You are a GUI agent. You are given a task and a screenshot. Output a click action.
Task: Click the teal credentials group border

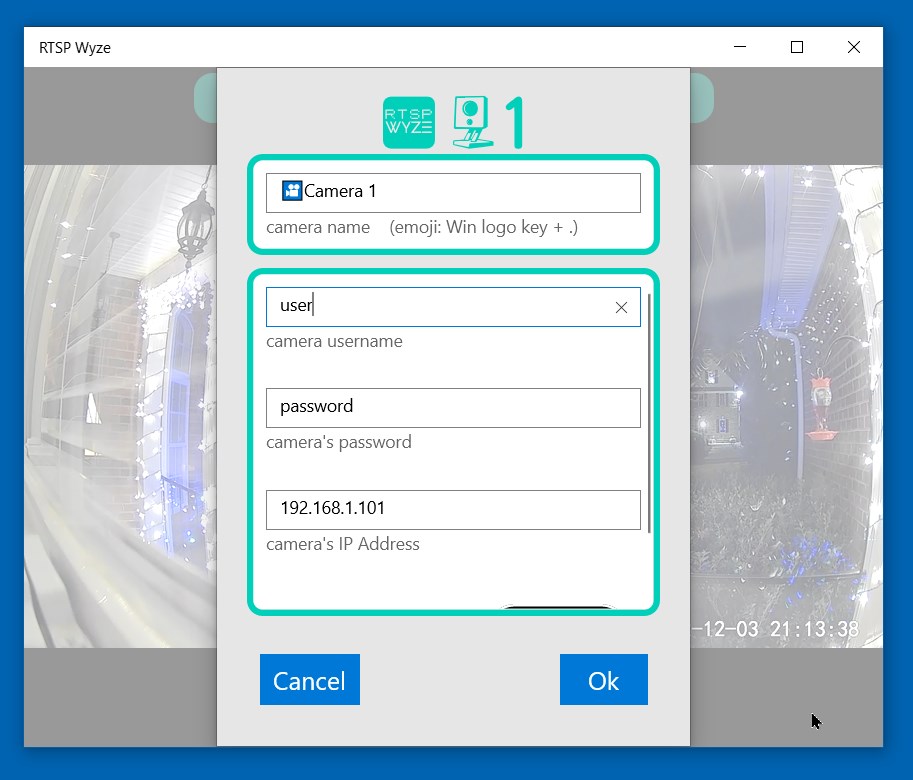[x=453, y=270]
